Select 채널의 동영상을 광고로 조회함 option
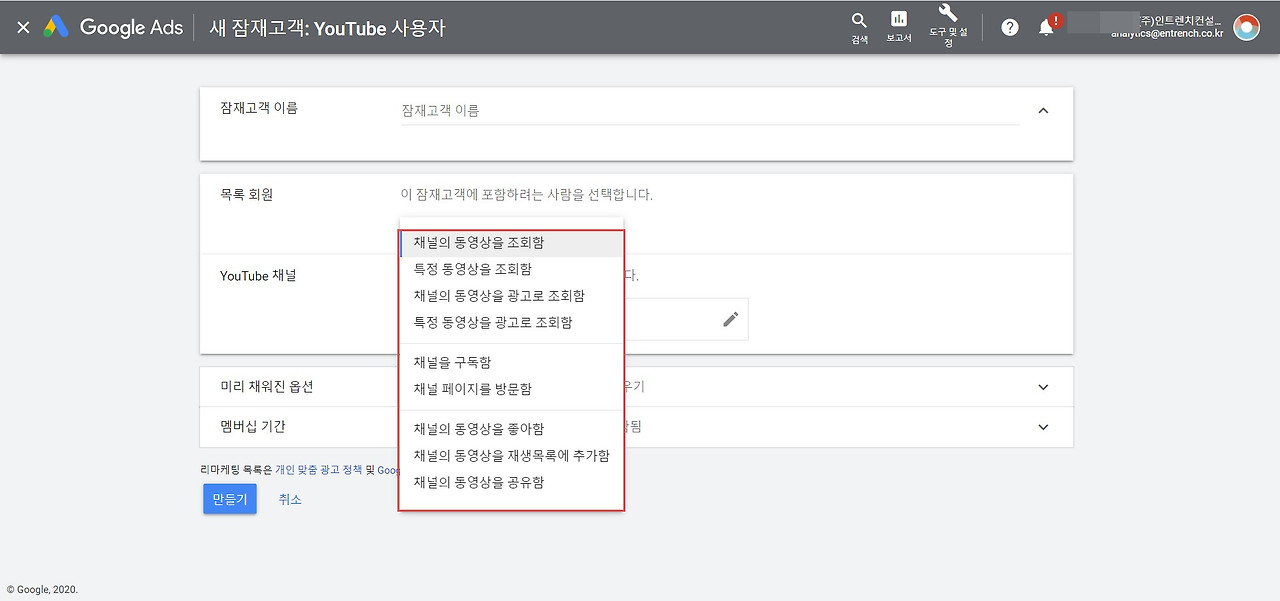This screenshot has width=1280, height=601. 511,296
